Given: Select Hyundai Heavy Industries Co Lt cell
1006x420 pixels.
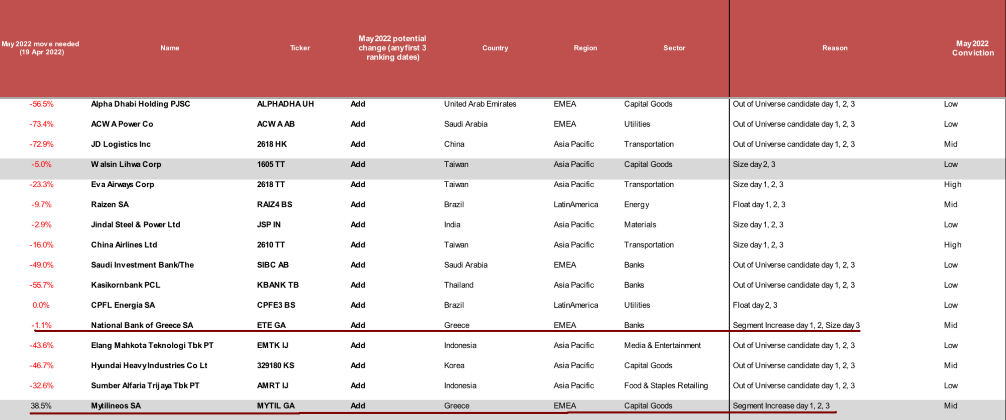Looking at the screenshot, I should coord(149,366).
